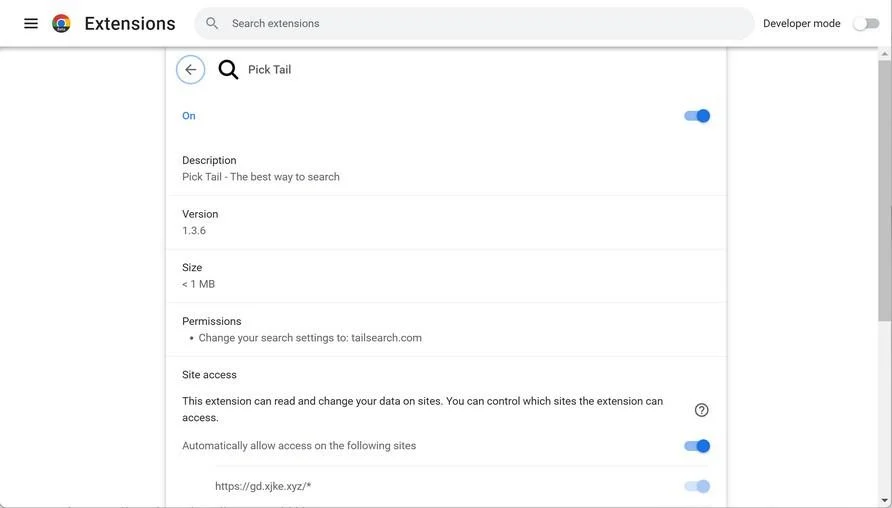Turn off the Pick Tail extension toggle

(x=697, y=116)
